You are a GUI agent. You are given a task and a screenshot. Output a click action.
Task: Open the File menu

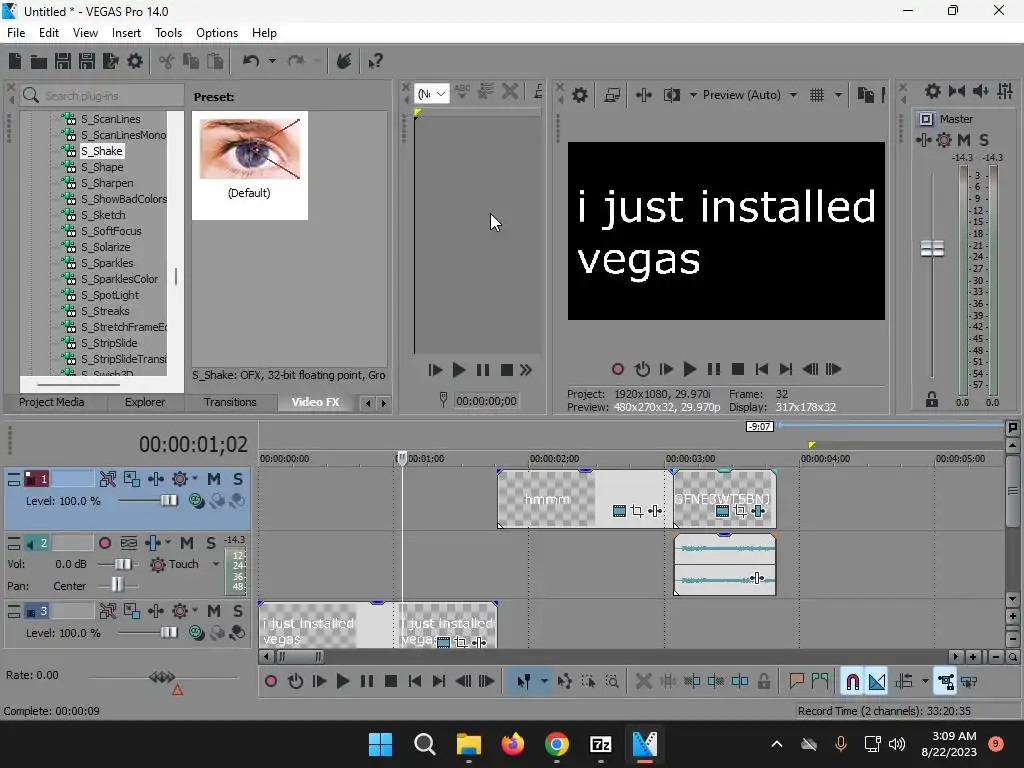[x=16, y=33]
